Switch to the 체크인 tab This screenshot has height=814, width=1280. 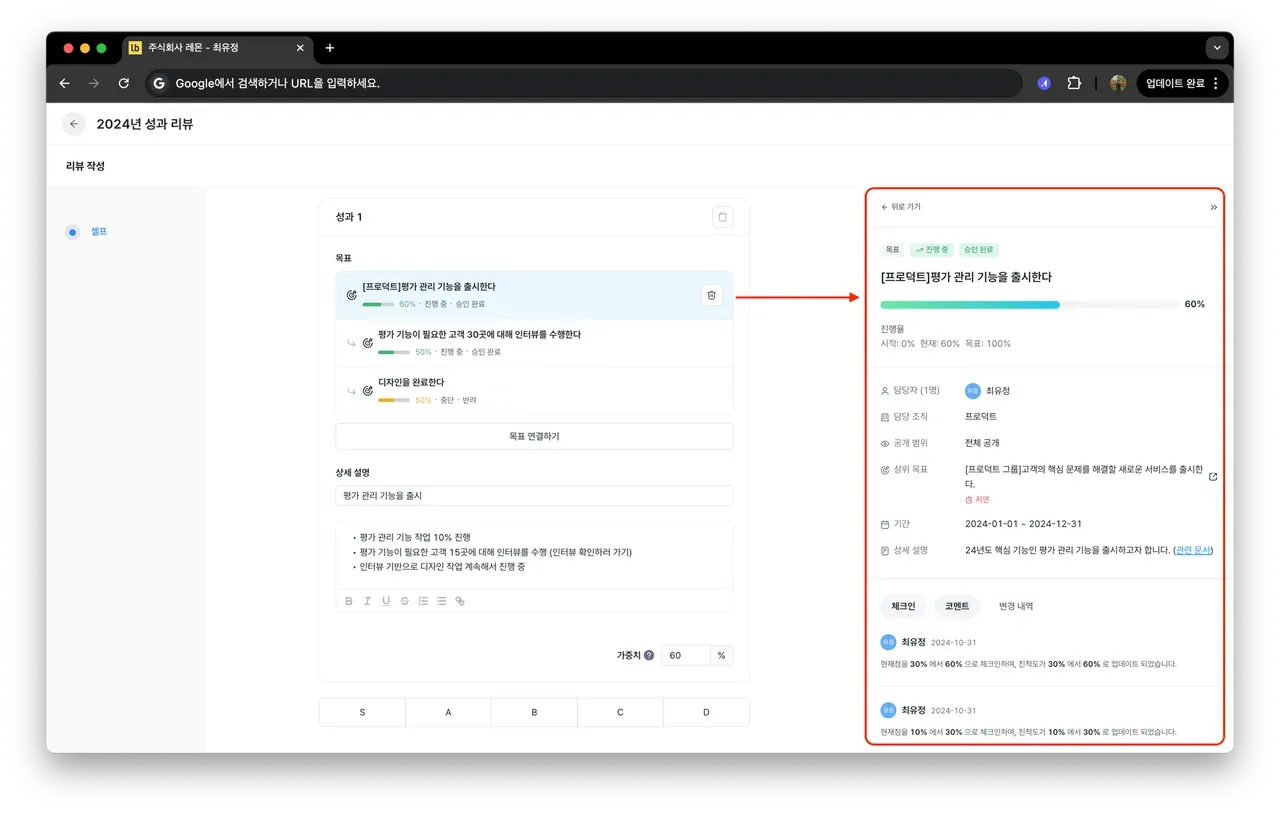[903, 606]
